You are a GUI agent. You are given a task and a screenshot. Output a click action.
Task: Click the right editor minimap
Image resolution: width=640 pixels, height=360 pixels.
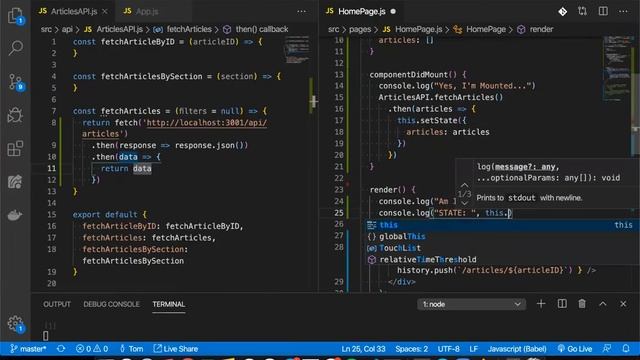point(617,67)
